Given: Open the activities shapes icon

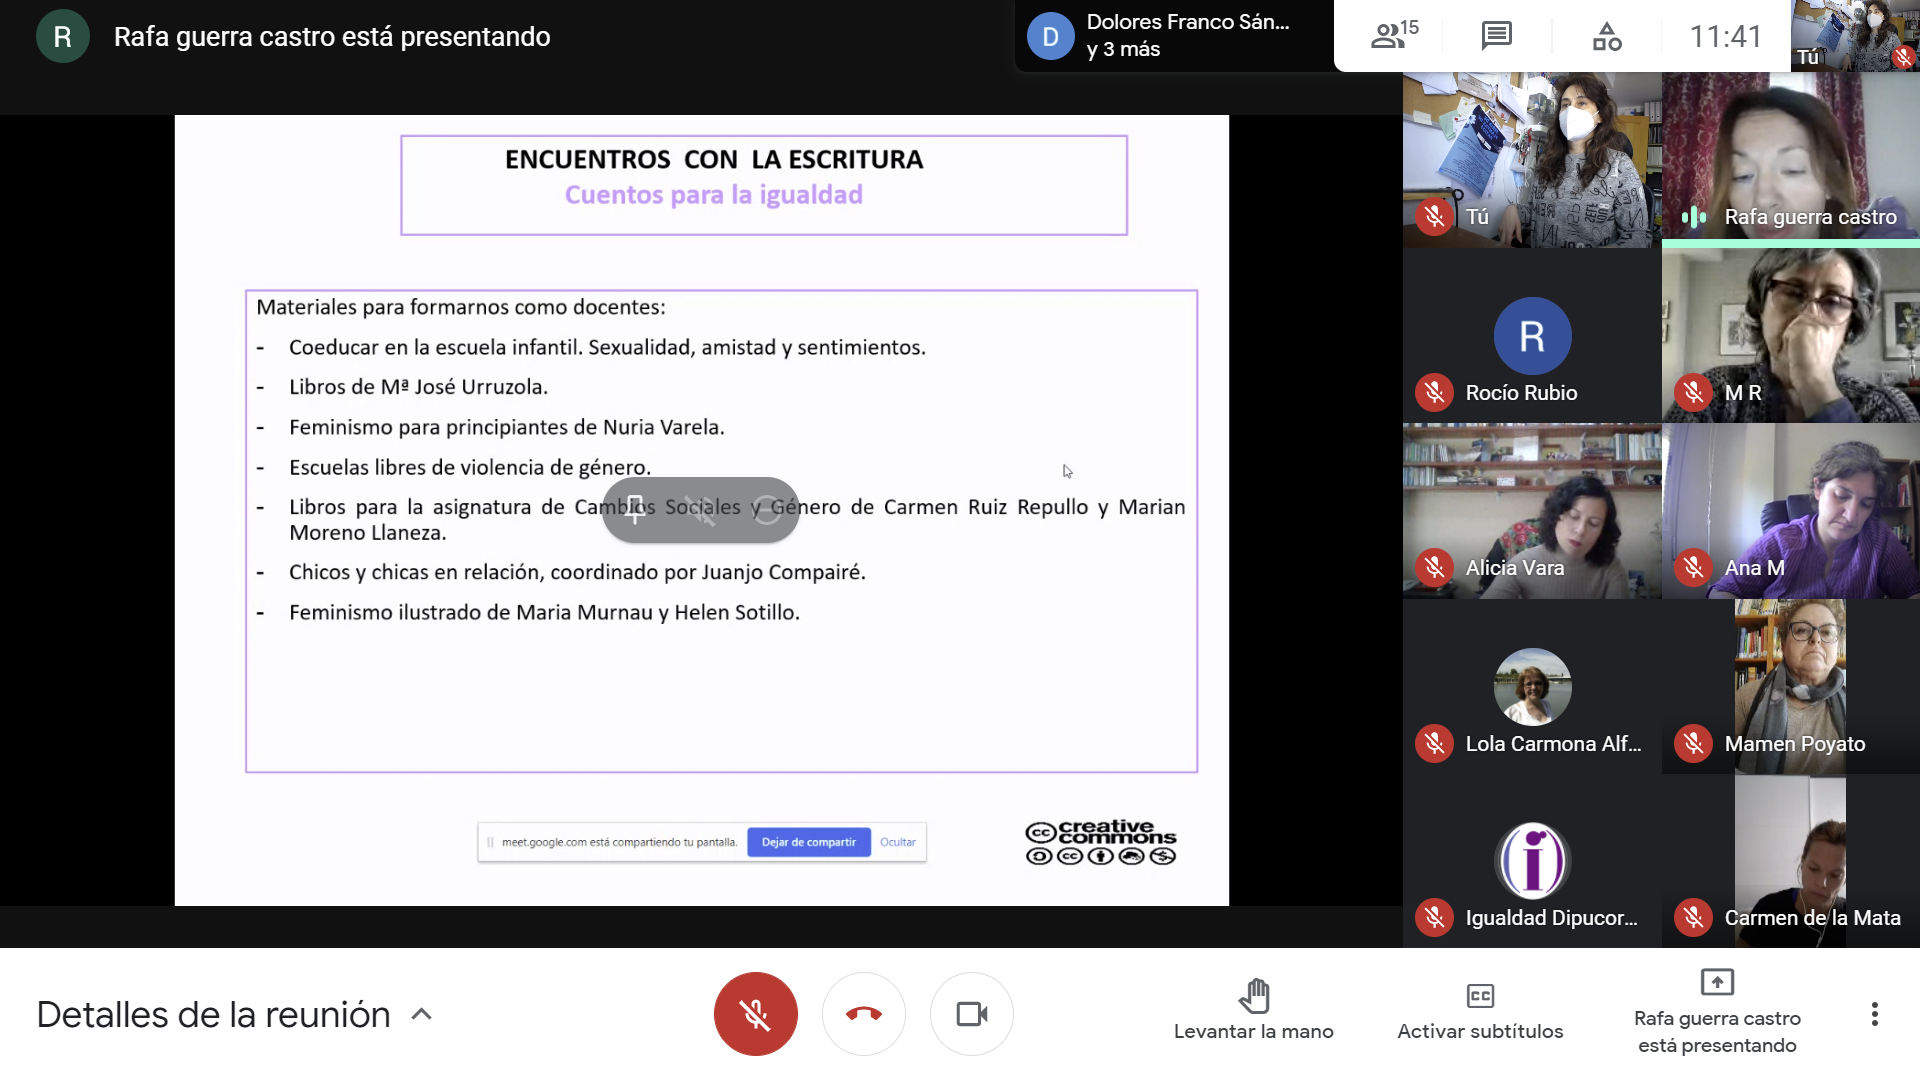Looking at the screenshot, I should click(x=1607, y=36).
